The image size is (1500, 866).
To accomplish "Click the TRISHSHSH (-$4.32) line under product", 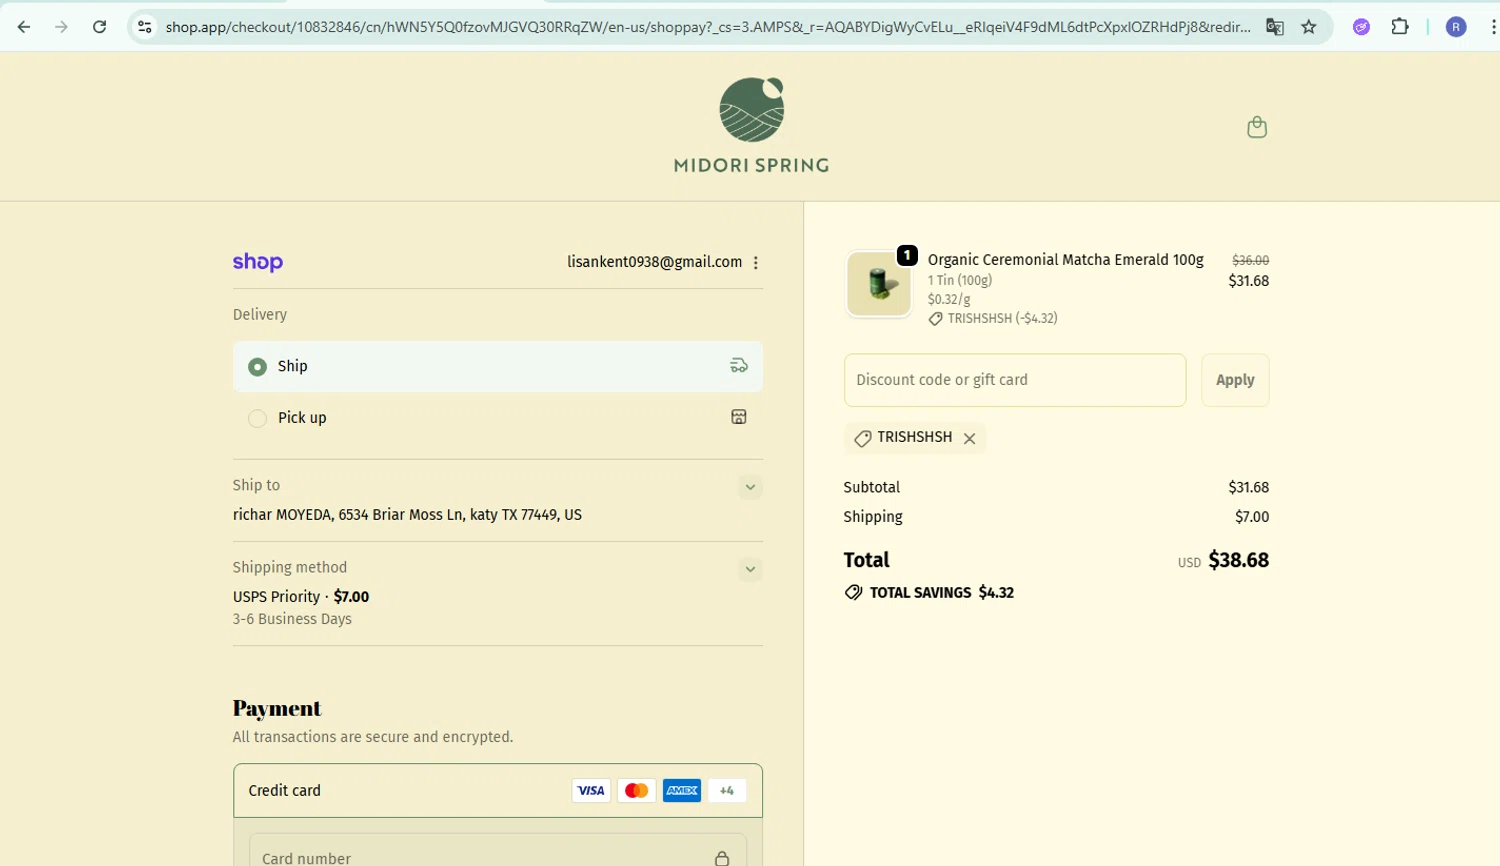I will click(993, 319).
